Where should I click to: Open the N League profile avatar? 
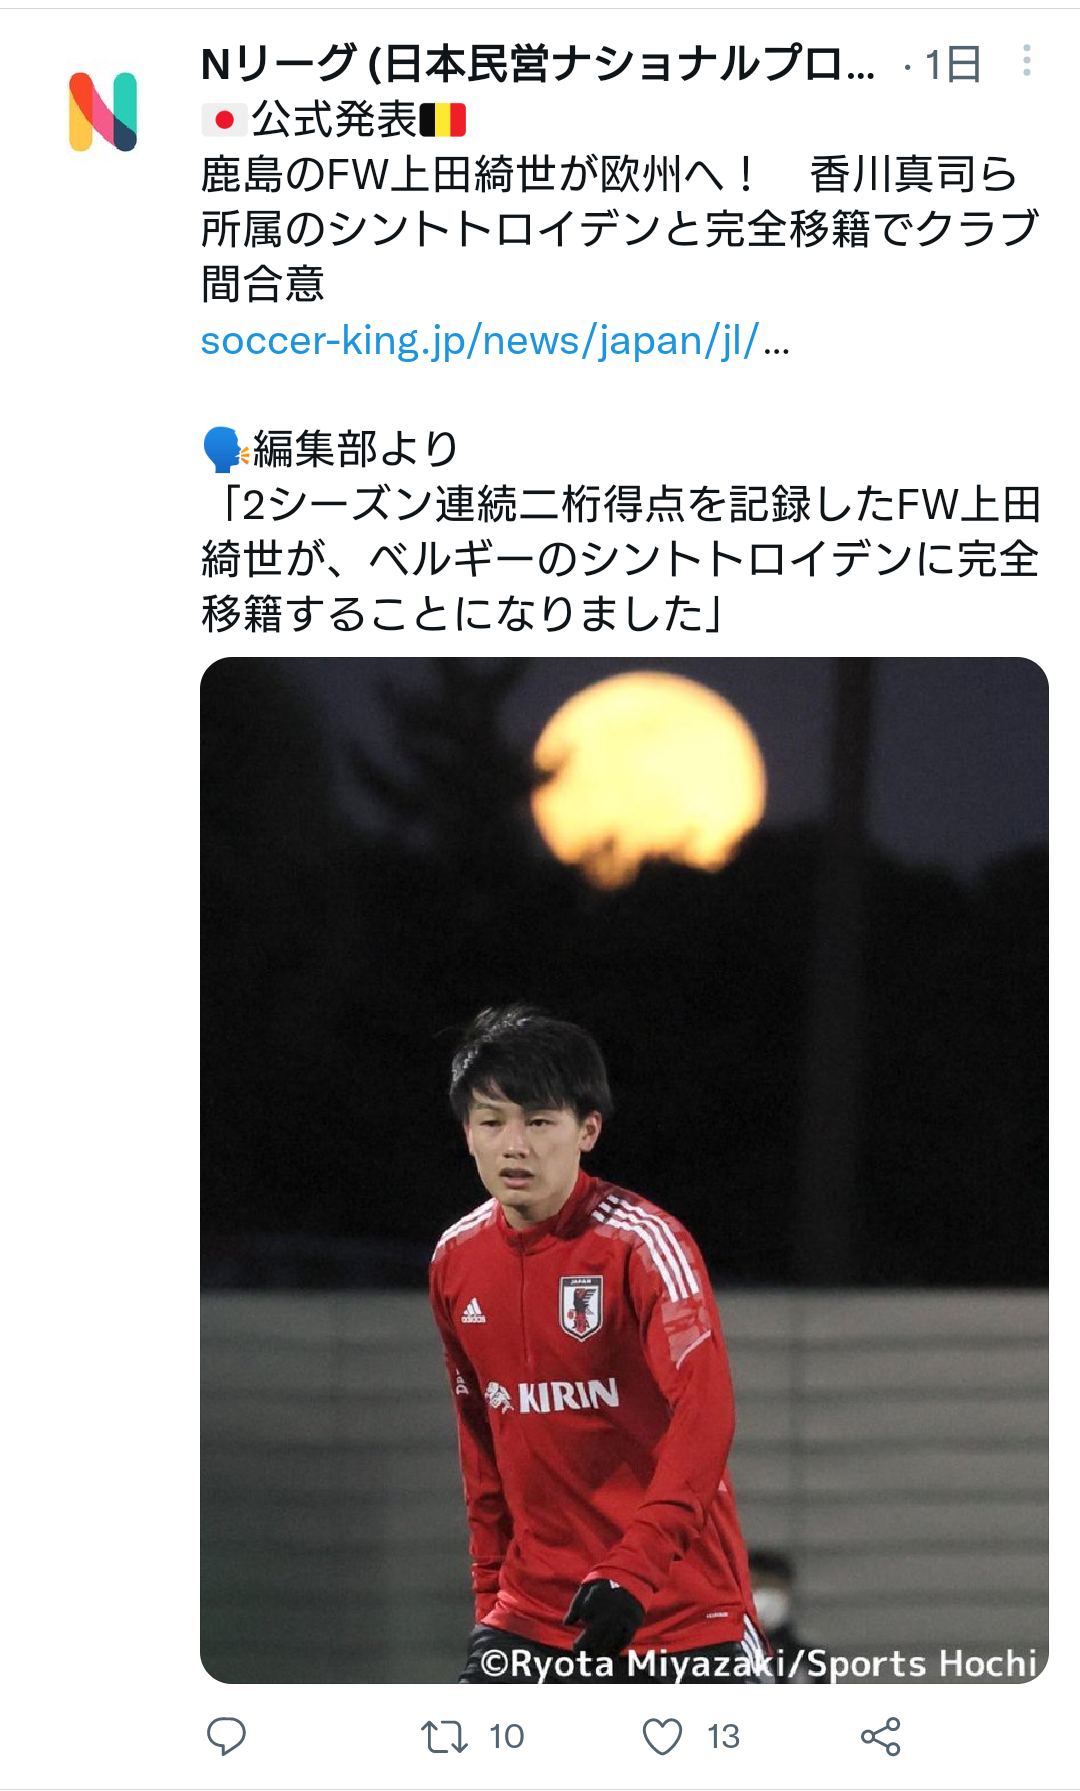pyautogui.click(x=103, y=111)
